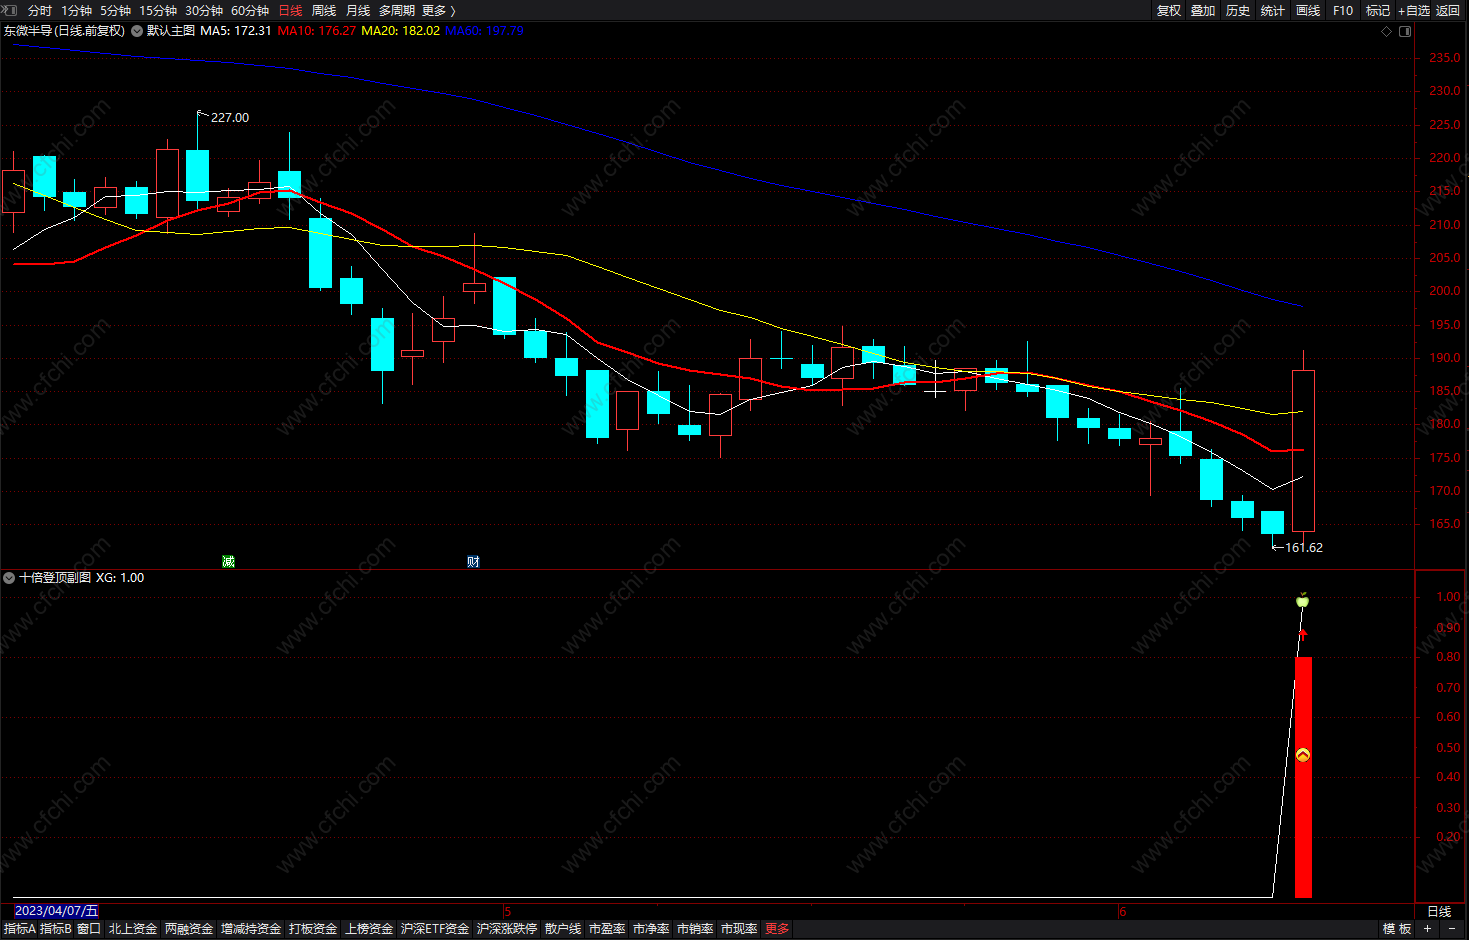Show the 增减持资金 indicator

[x=251, y=929]
